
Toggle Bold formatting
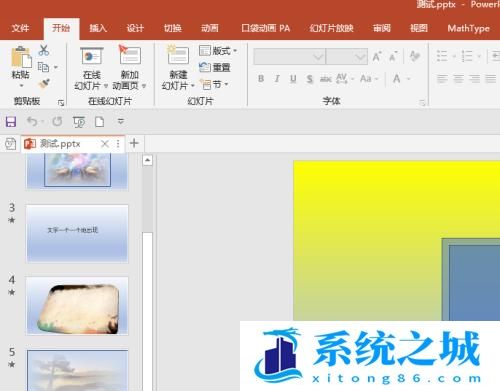coord(261,79)
